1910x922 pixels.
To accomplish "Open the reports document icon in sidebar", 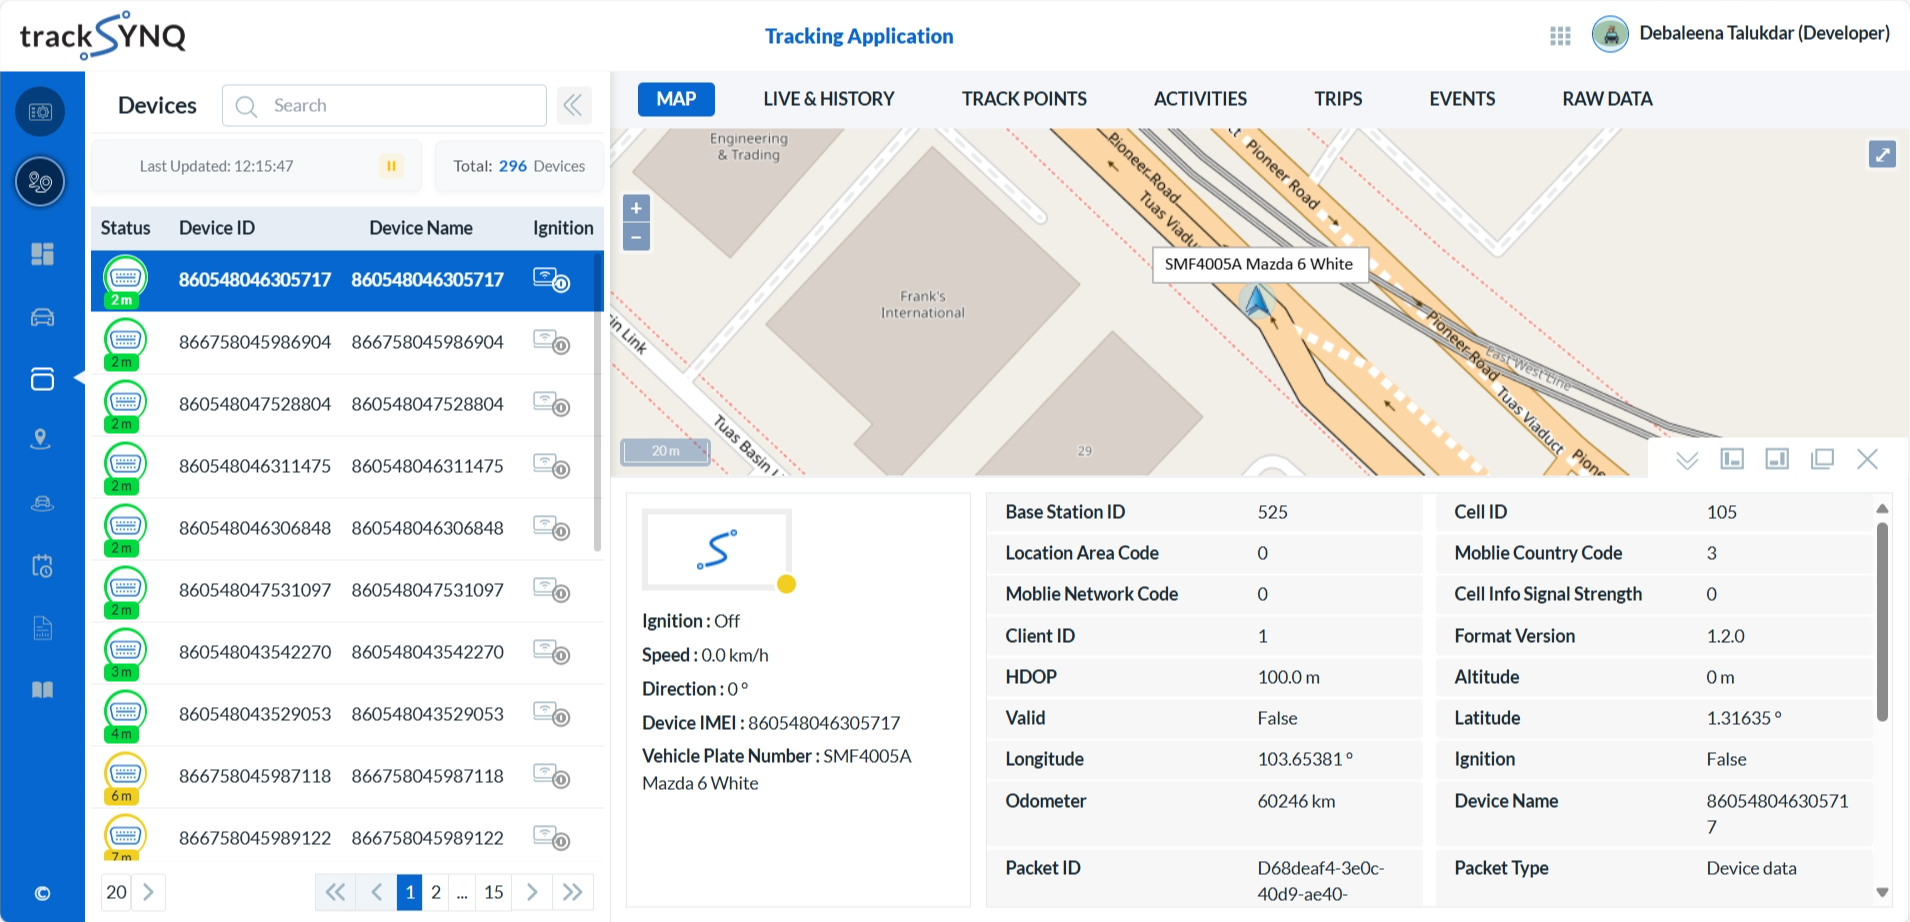I will (x=41, y=628).
